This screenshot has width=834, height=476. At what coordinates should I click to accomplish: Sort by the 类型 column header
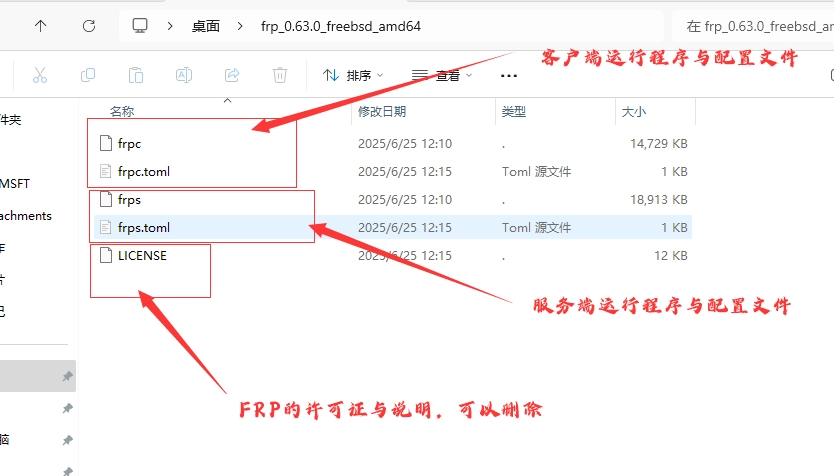tap(513, 112)
